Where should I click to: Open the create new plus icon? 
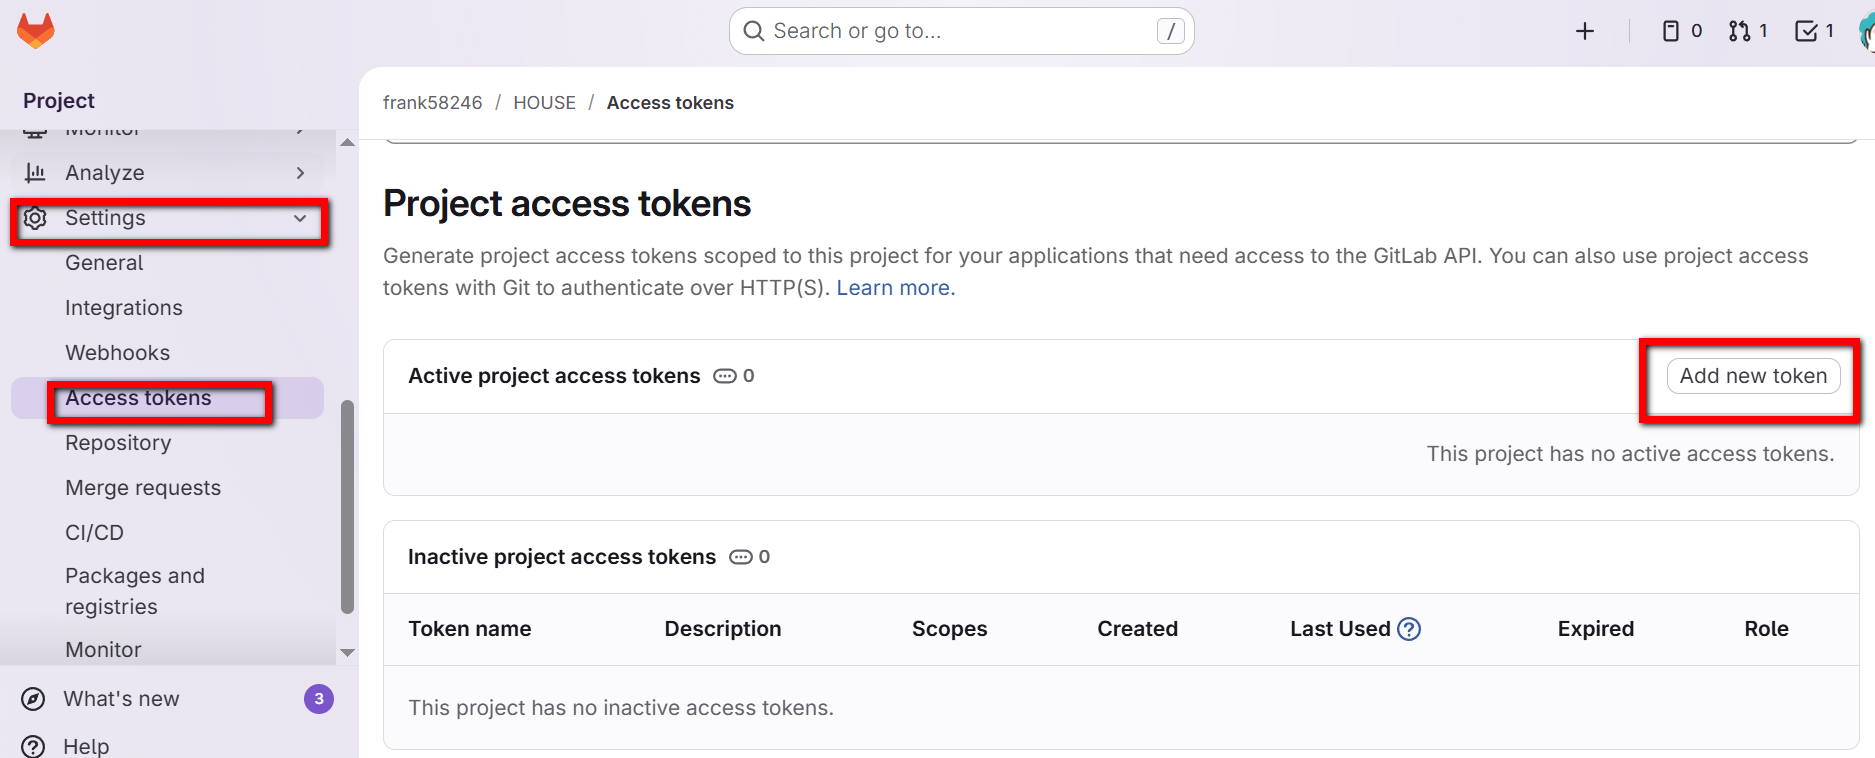(1584, 31)
